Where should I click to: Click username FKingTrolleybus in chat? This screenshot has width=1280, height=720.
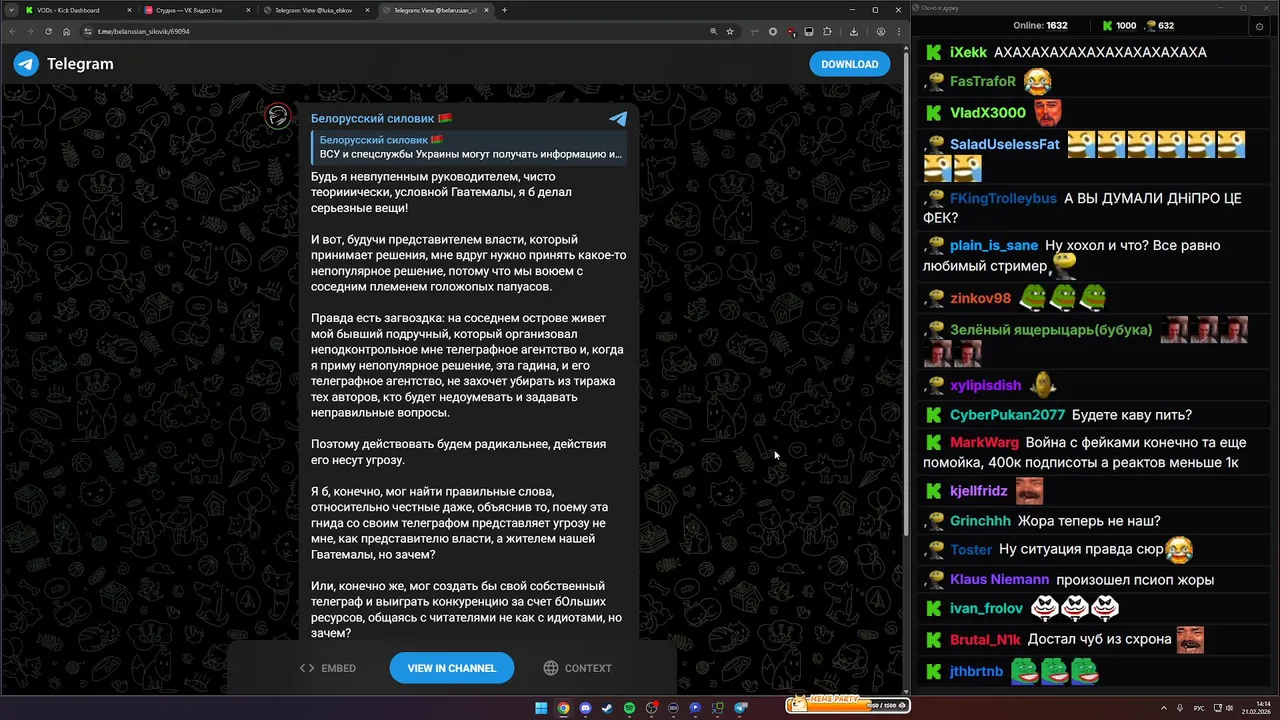click(1003, 198)
